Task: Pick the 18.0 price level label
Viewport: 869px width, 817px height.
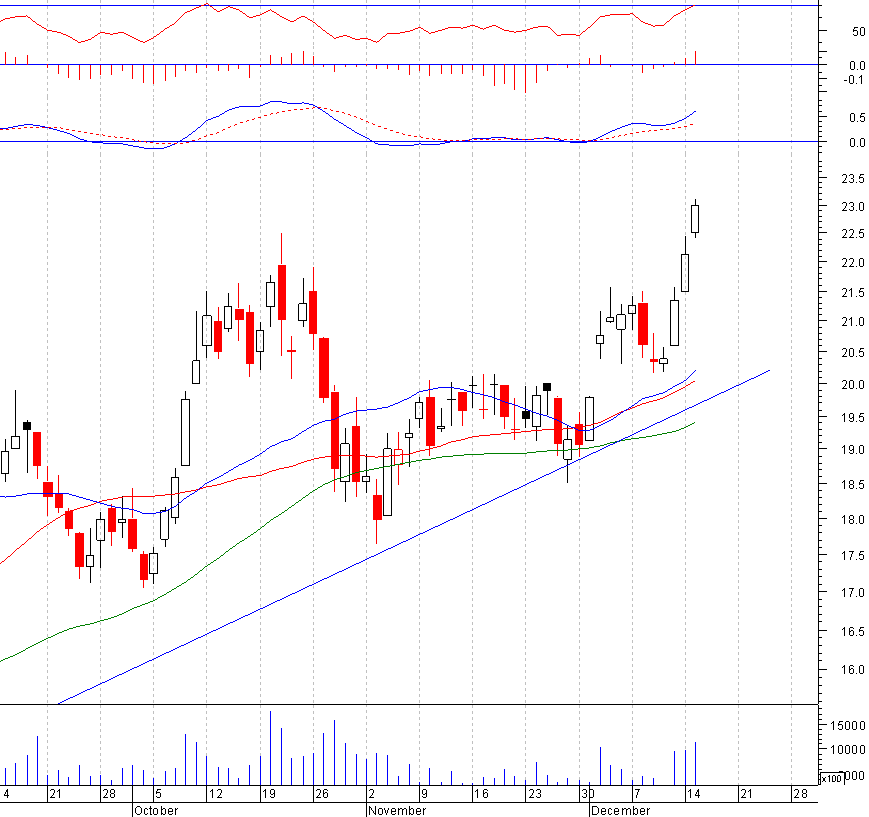Action: click(852, 519)
